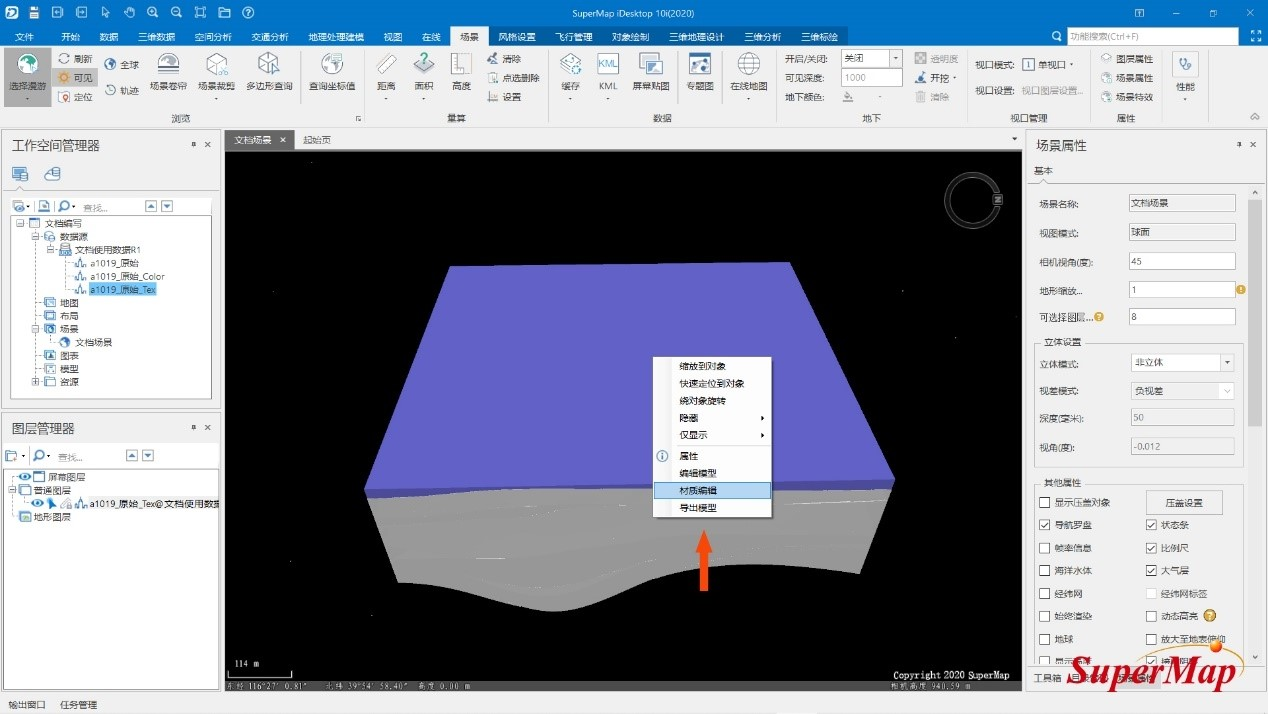1268x714 pixels.
Task: Open the 开启/关闭 underground dropdown
Action: (x=895, y=58)
